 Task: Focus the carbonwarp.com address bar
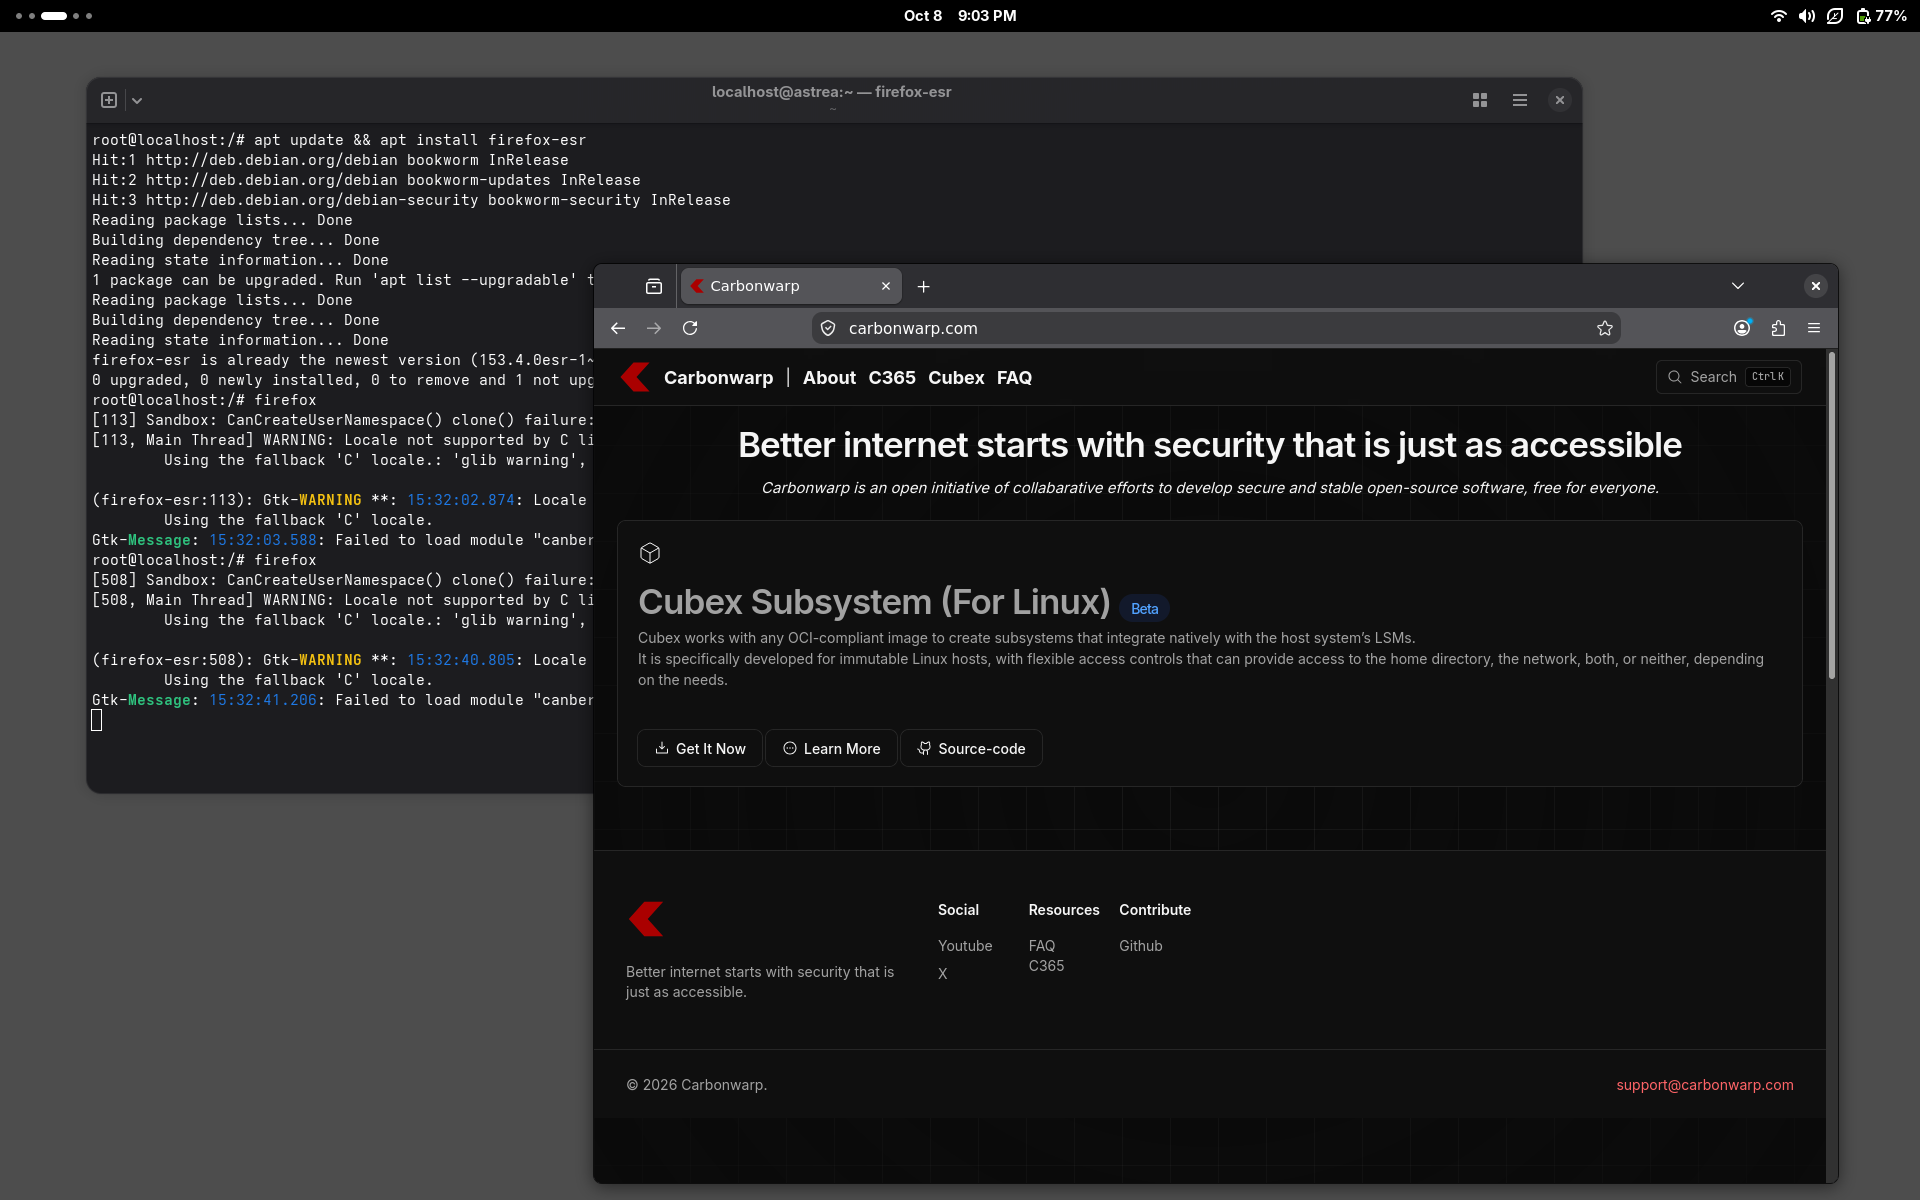click(1216, 328)
